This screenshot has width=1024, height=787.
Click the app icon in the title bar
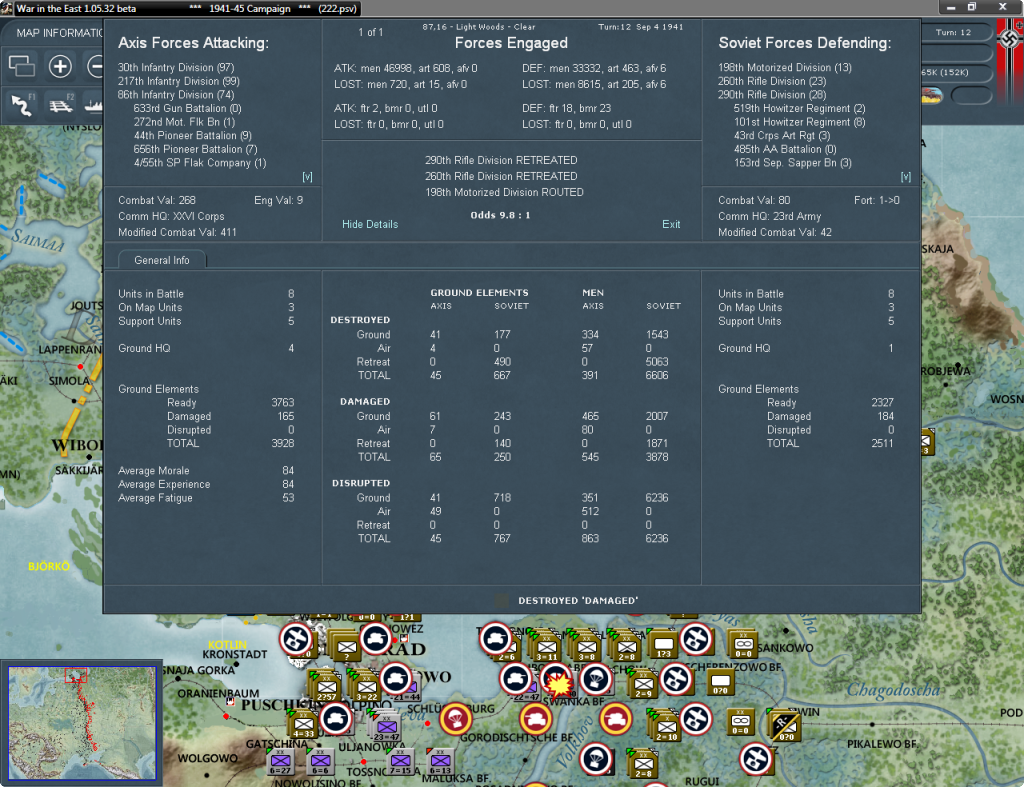pyautogui.click(x=7, y=8)
